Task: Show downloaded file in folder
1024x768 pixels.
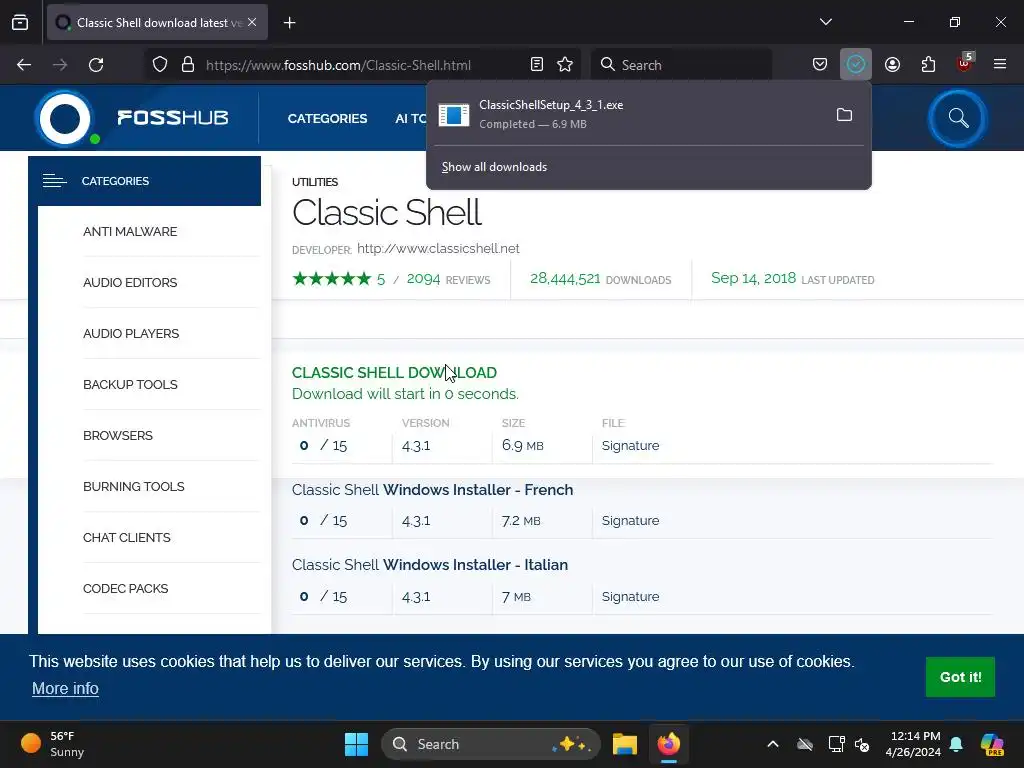Action: [x=844, y=115]
